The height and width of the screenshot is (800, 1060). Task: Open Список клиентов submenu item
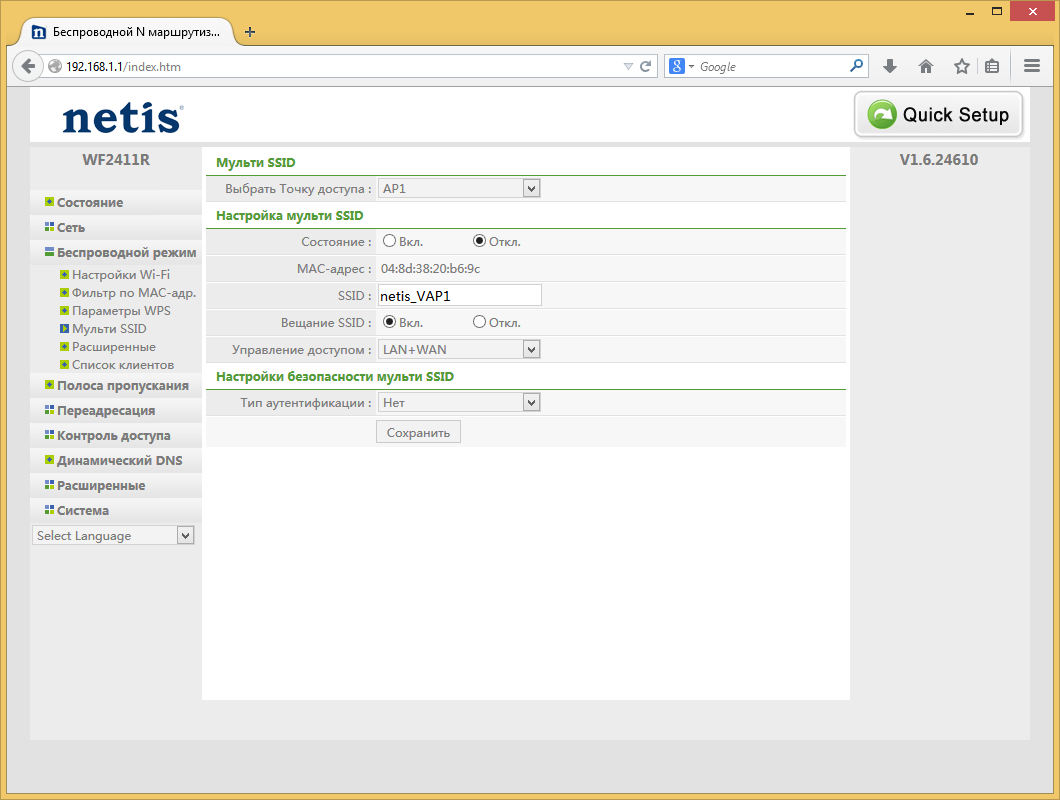(x=123, y=364)
